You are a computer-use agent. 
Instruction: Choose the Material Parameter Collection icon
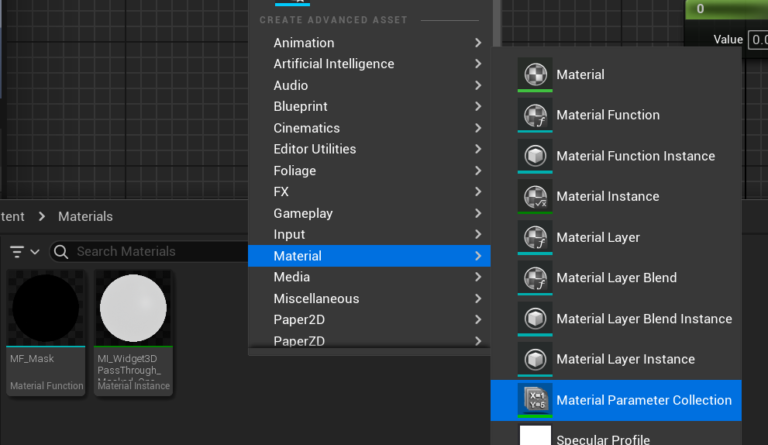(x=535, y=400)
